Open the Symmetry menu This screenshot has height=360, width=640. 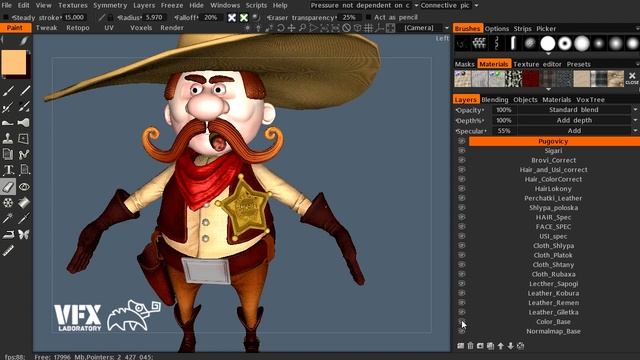click(110, 5)
